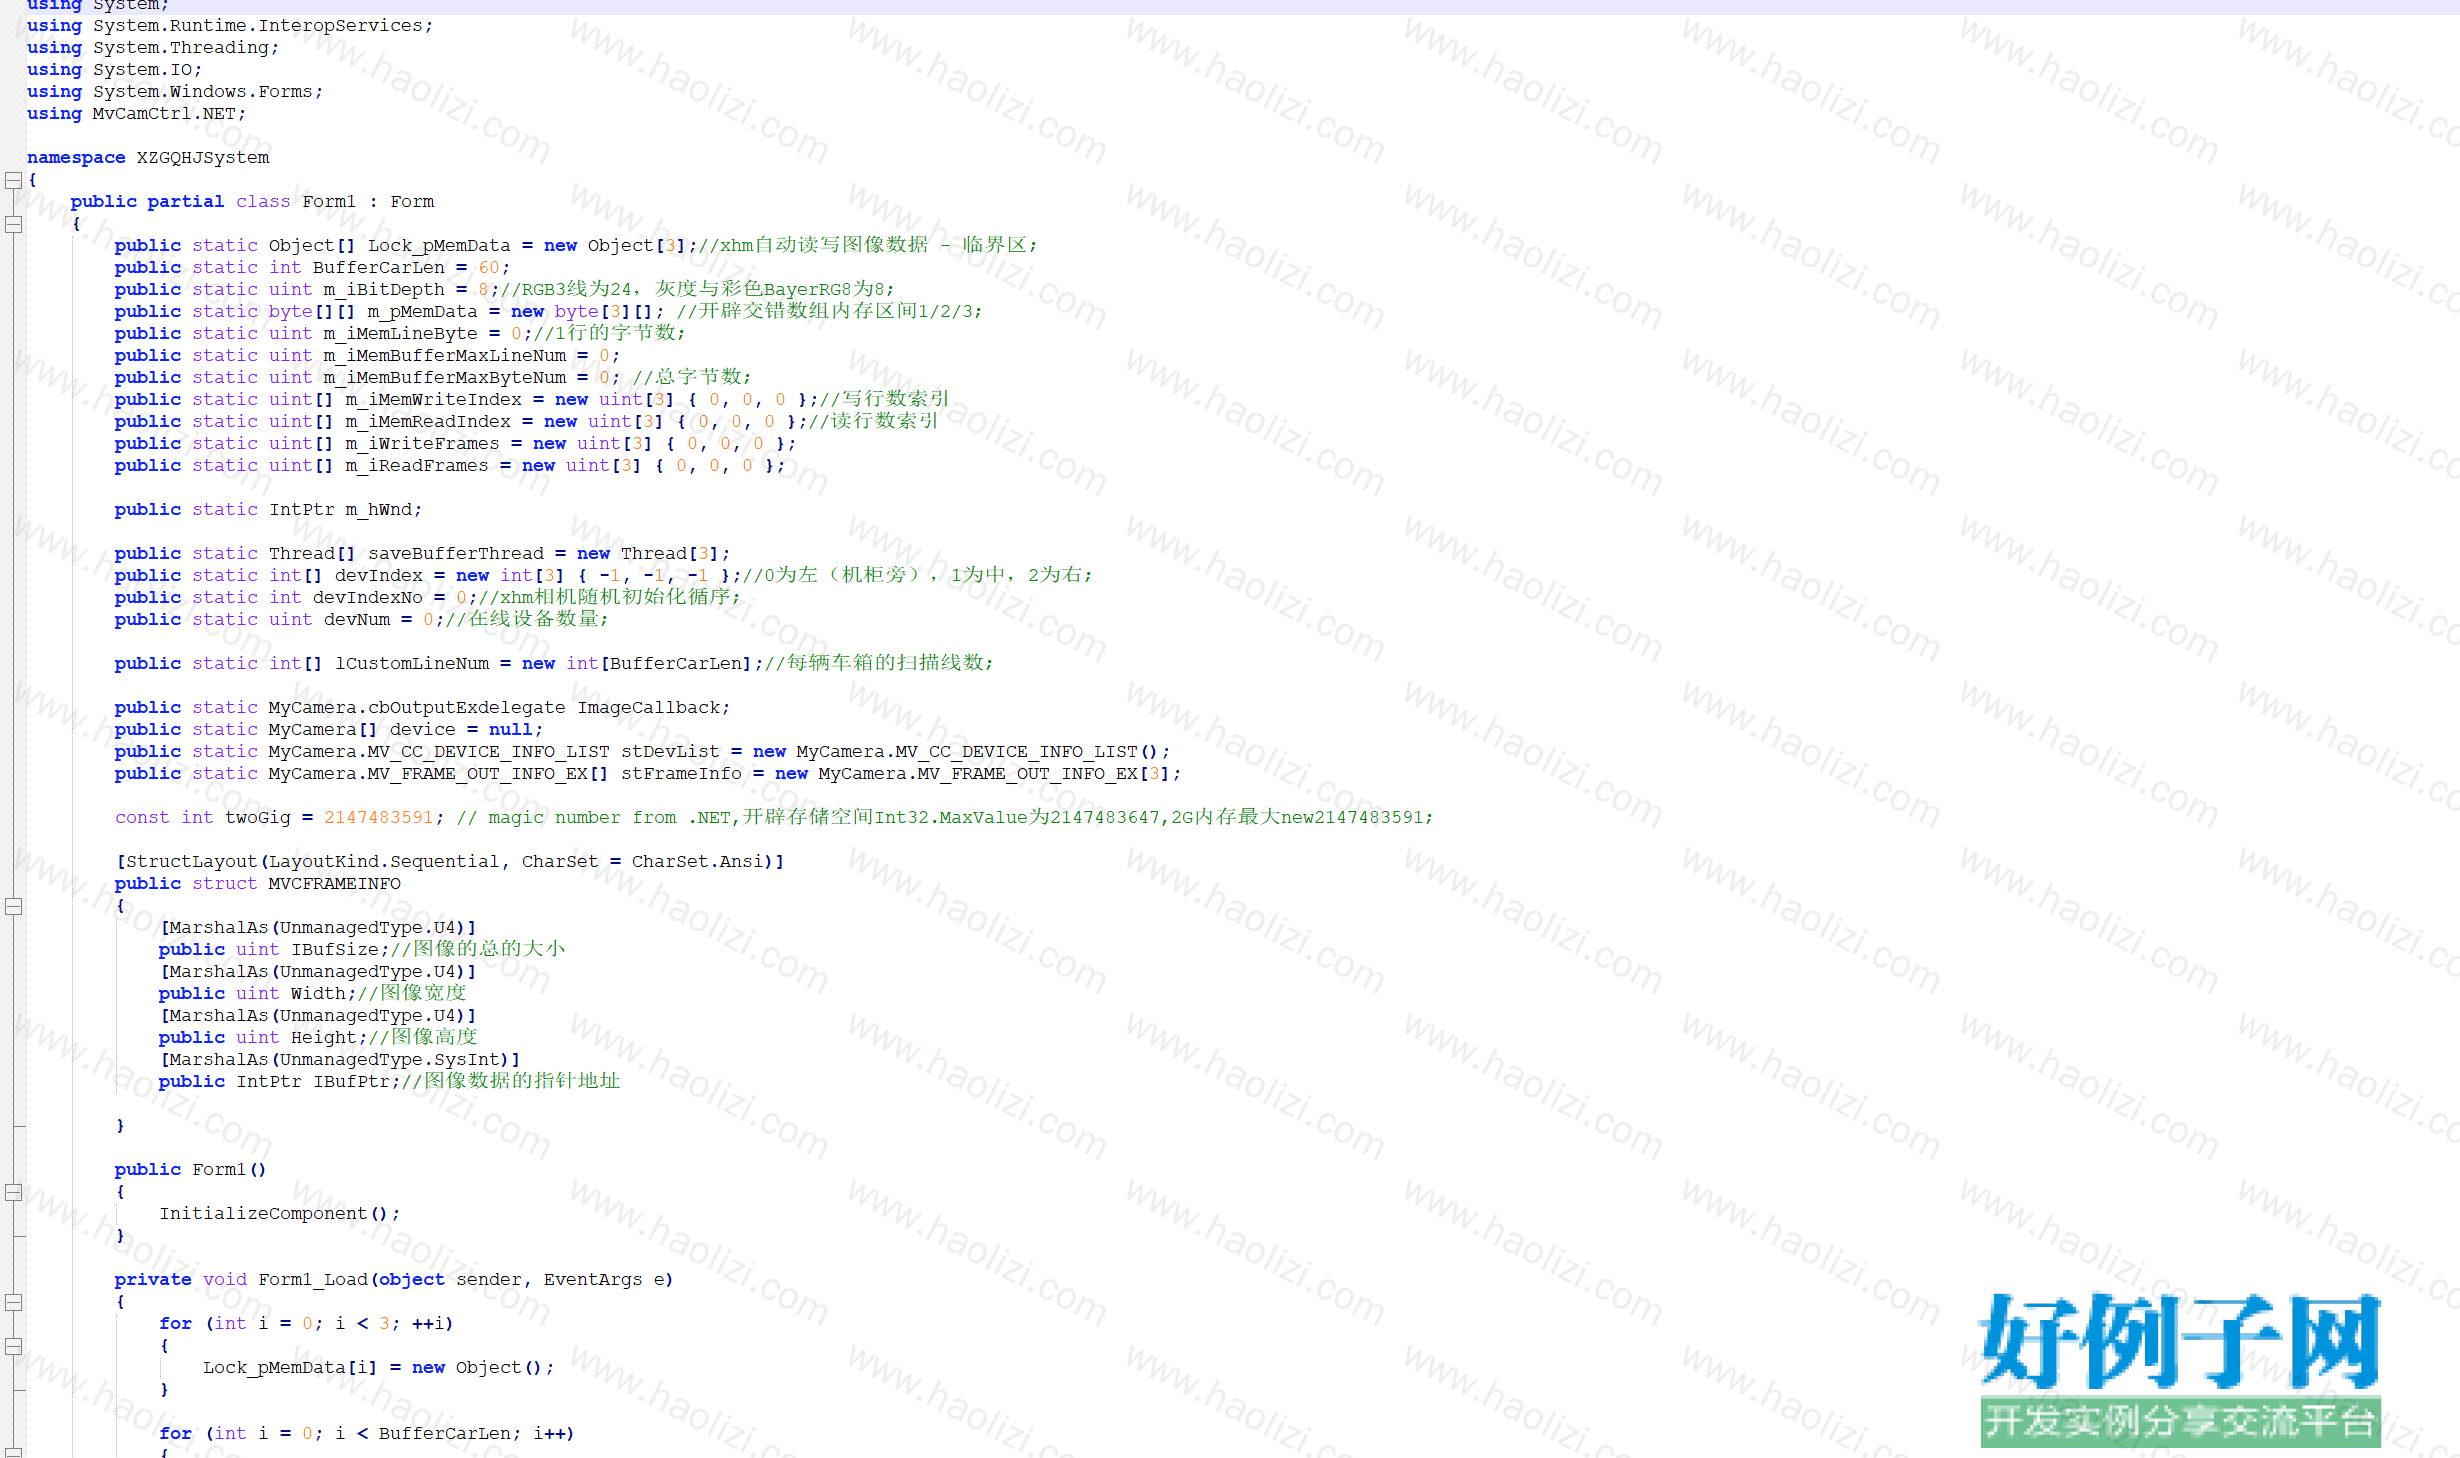Click the 'uint IBufSize' field
Screen dimensions: 2460x1458
pos(312,950)
